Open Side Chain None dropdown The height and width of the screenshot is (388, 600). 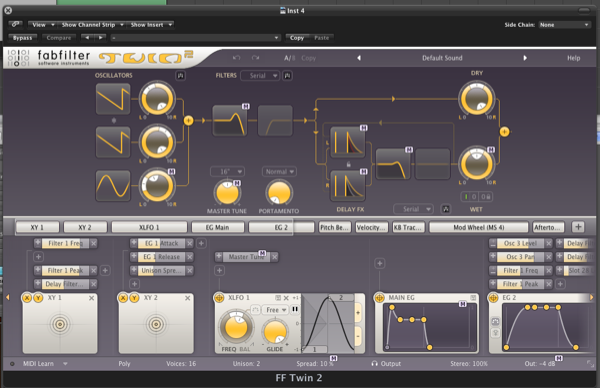(x=564, y=25)
